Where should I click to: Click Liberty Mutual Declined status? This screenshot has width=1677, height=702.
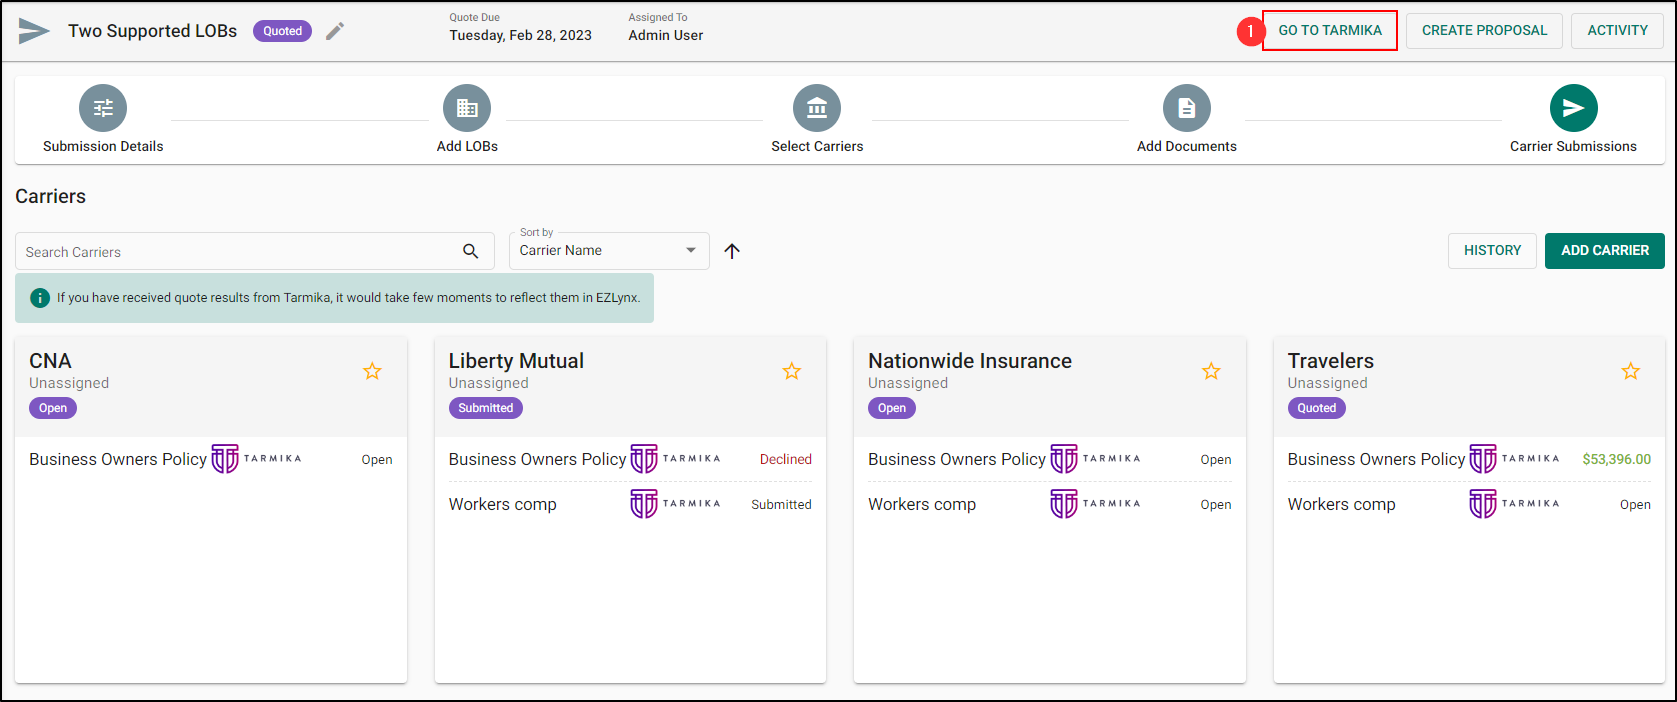786,459
